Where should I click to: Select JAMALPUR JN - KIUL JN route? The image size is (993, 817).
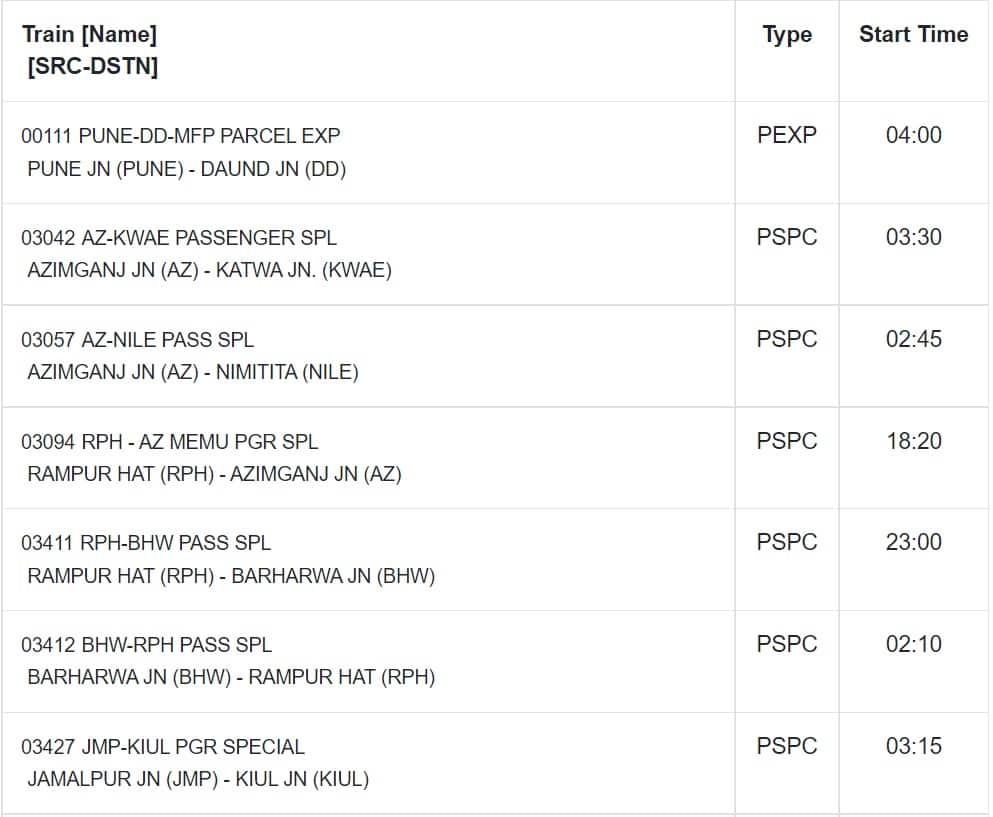click(x=198, y=779)
